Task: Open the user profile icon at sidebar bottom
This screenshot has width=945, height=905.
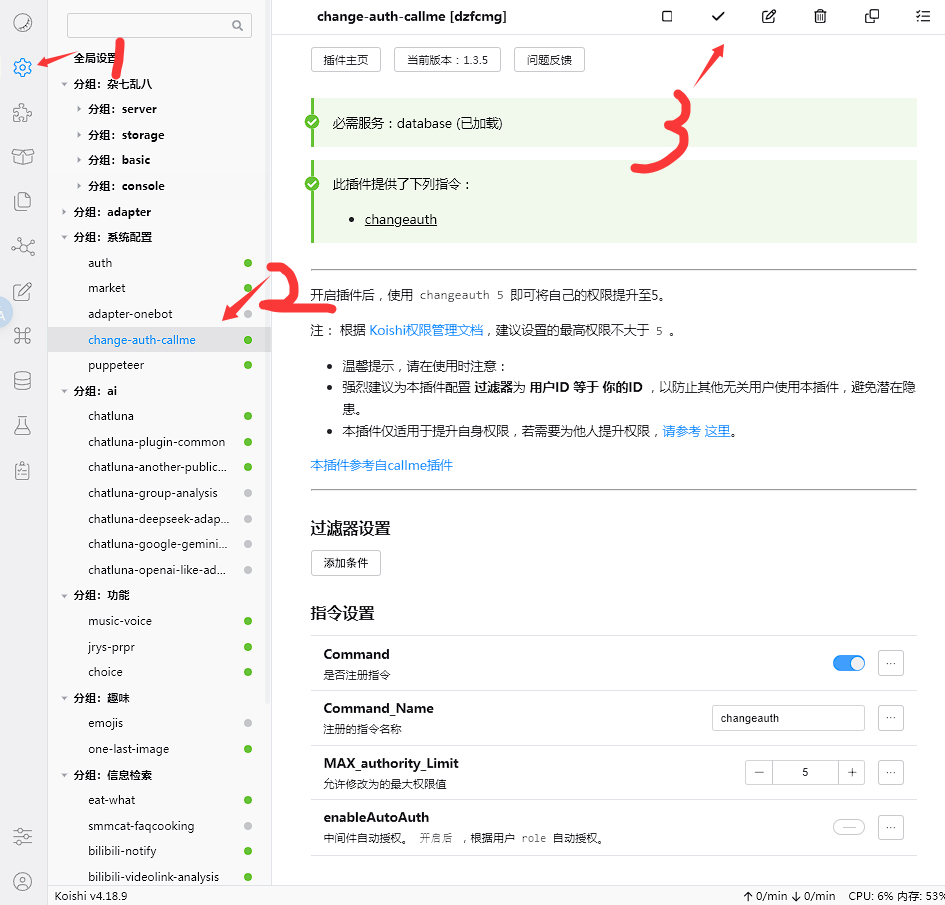Action: coord(22,882)
